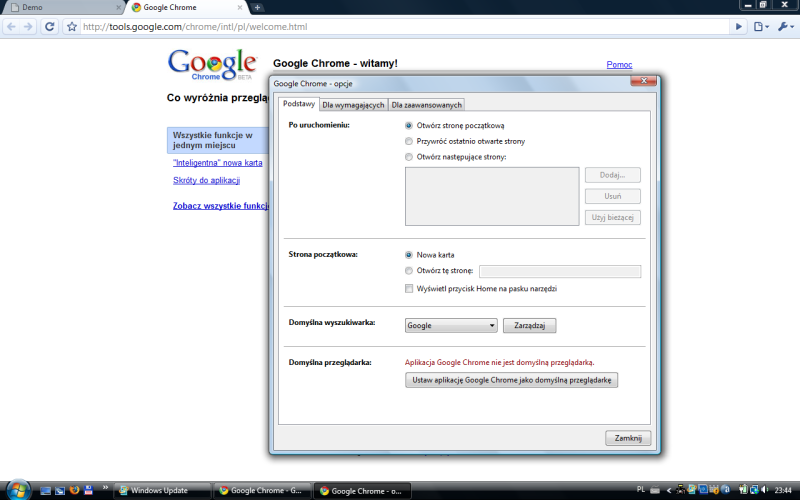Image resolution: width=800 pixels, height=500 pixels.
Task: Expand the quick launch overflow chevron
Action: [105, 488]
